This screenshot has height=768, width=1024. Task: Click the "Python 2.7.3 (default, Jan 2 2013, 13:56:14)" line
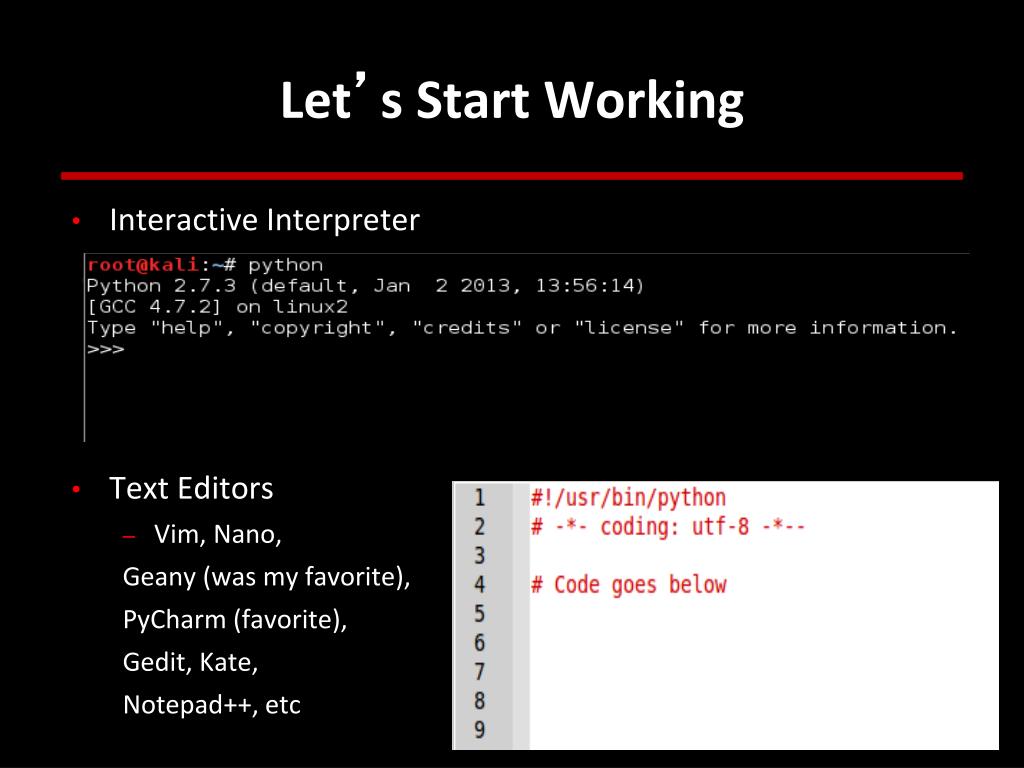click(365, 286)
